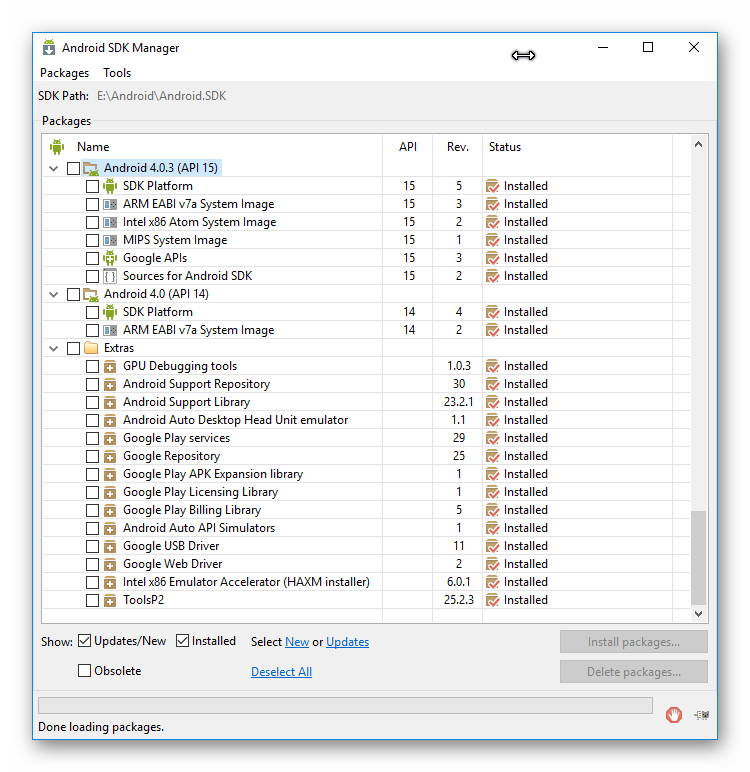
Task: Click the Rev. column header
Action: [x=457, y=147]
